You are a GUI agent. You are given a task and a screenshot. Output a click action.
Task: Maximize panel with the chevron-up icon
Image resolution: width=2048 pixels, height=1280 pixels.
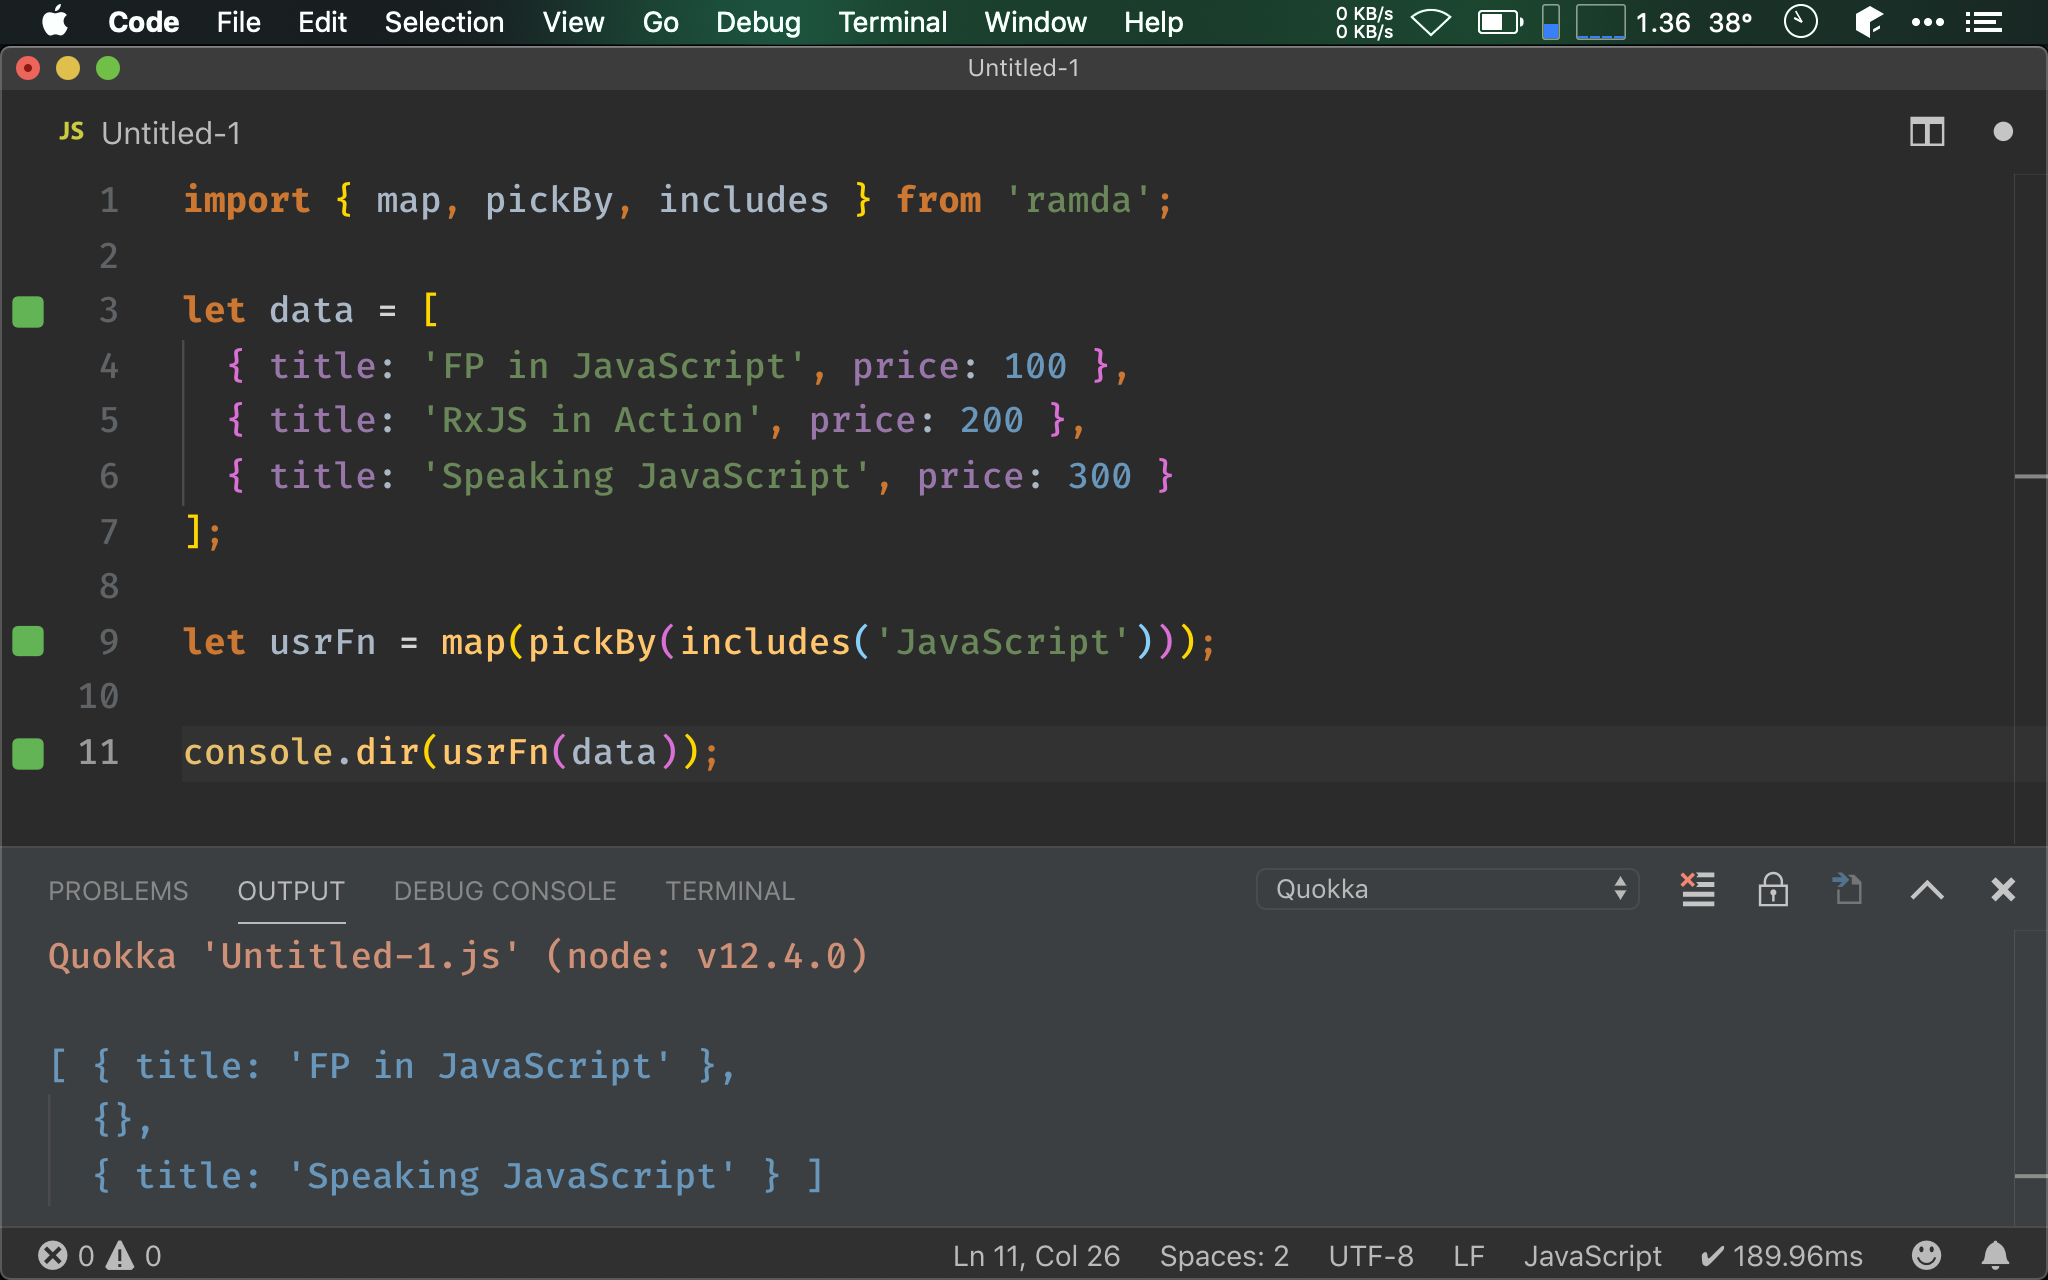[1927, 890]
